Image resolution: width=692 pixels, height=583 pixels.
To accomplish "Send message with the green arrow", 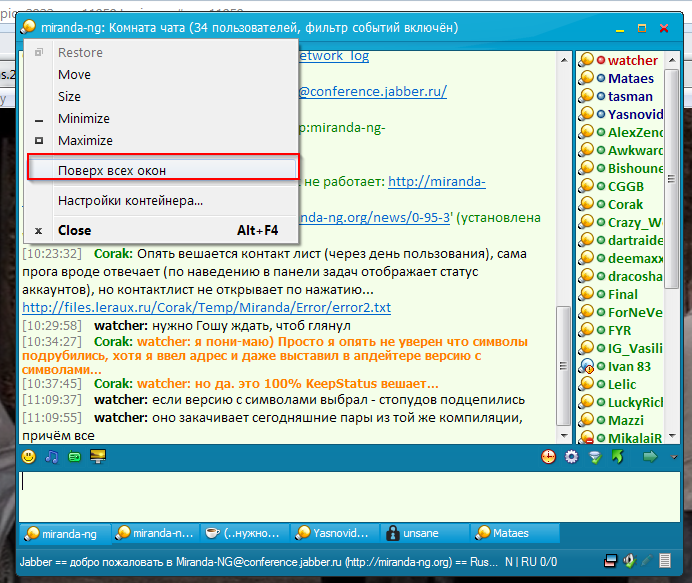I will 650,456.
